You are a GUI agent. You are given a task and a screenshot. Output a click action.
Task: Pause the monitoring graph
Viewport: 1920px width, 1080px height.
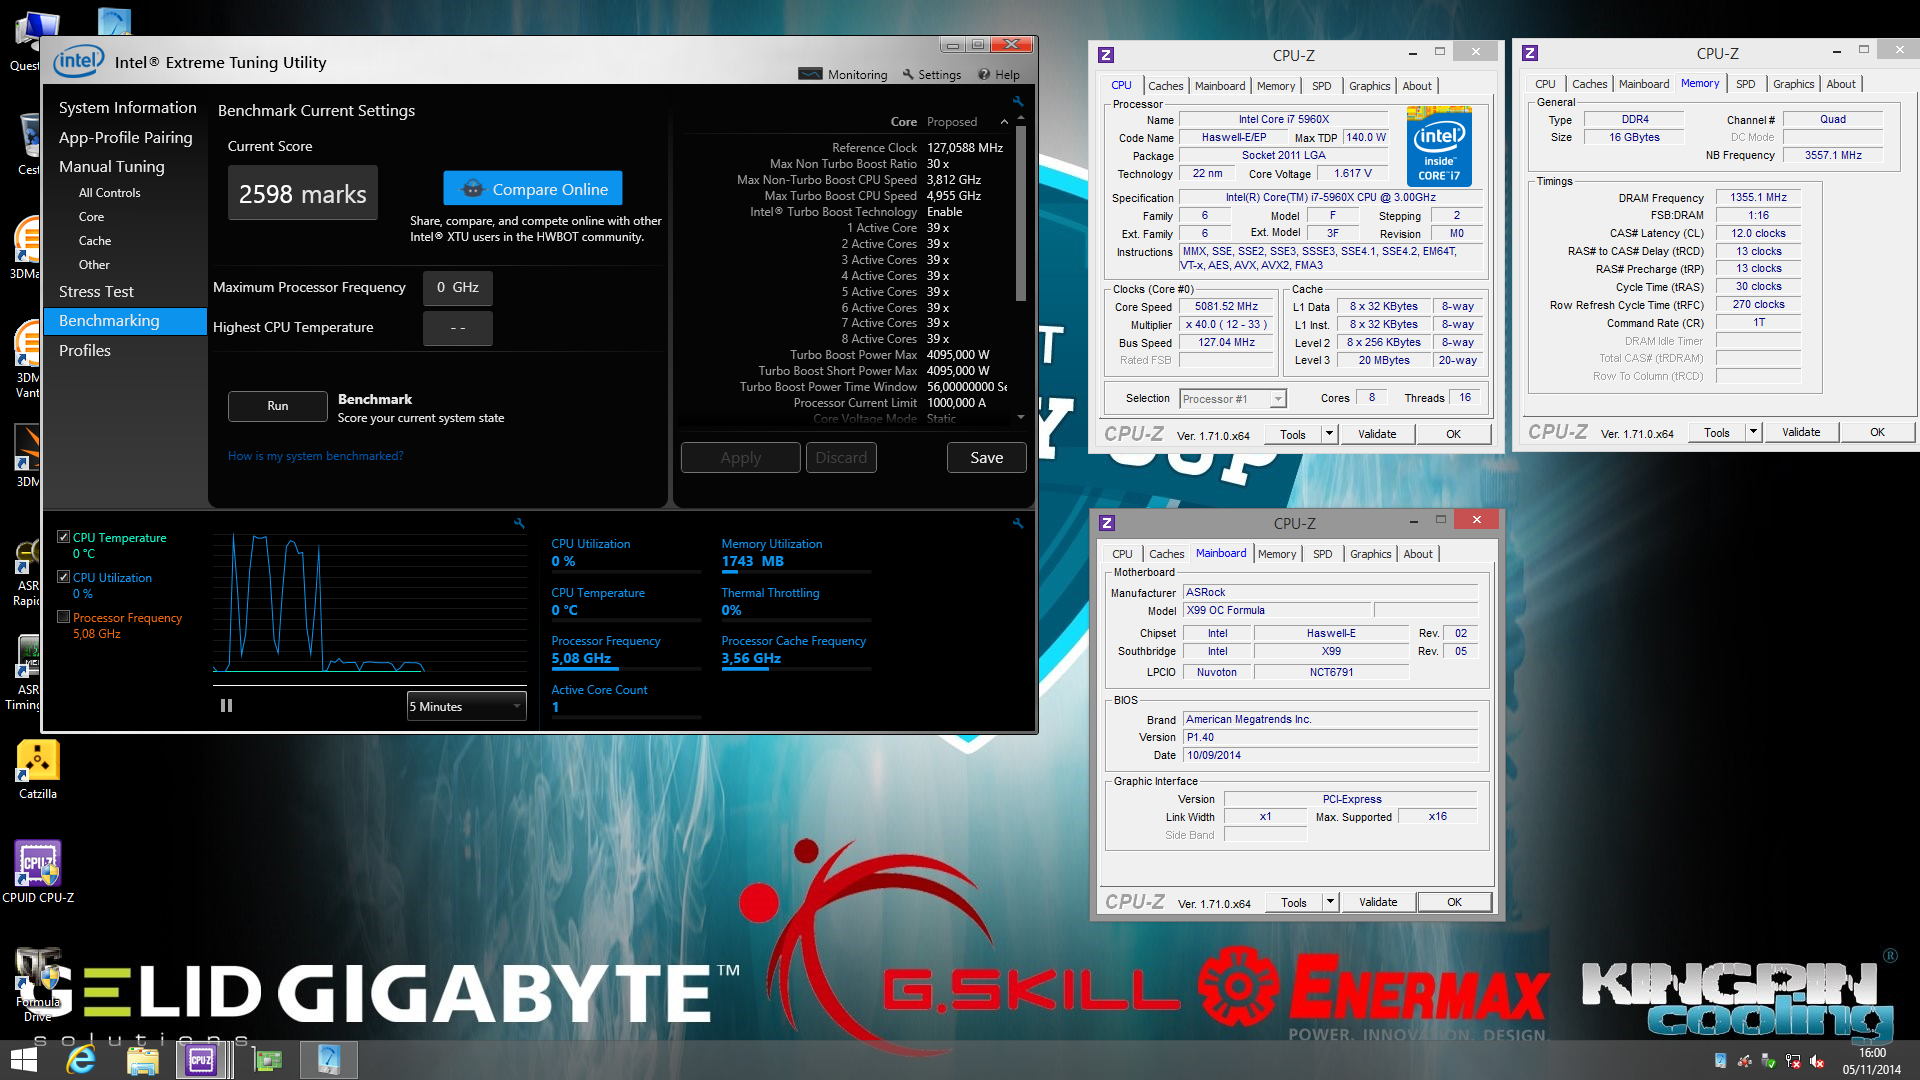point(226,706)
